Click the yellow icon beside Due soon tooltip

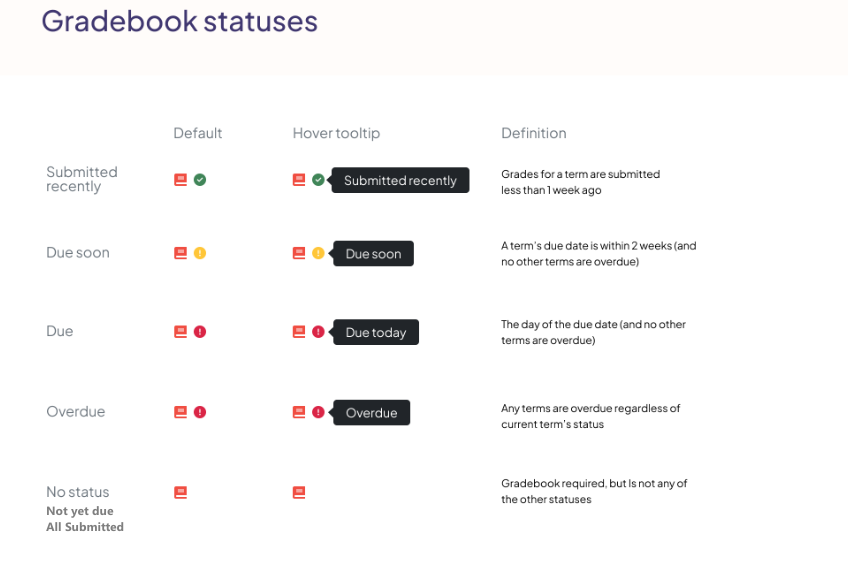coord(318,253)
